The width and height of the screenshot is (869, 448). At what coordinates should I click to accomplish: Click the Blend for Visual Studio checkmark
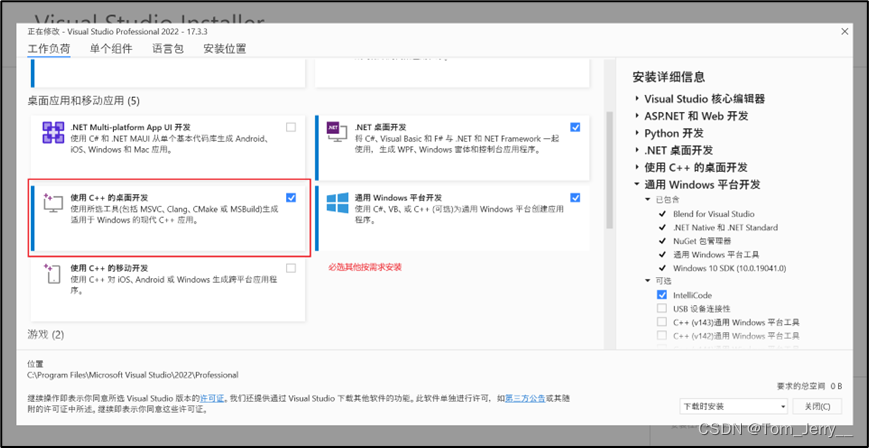tap(662, 214)
